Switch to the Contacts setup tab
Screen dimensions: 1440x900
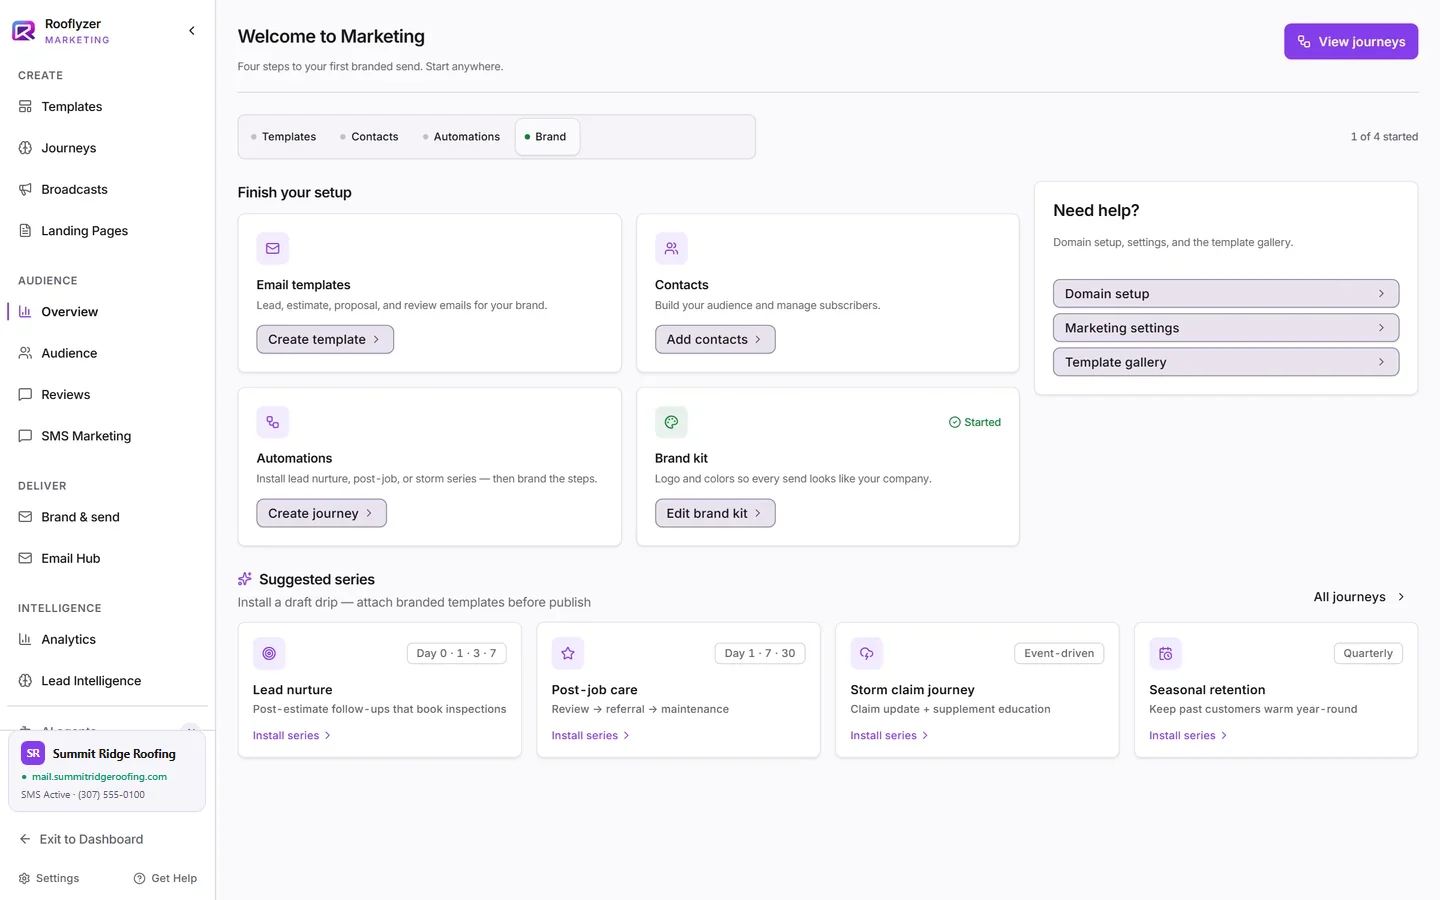click(x=370, y=137)
